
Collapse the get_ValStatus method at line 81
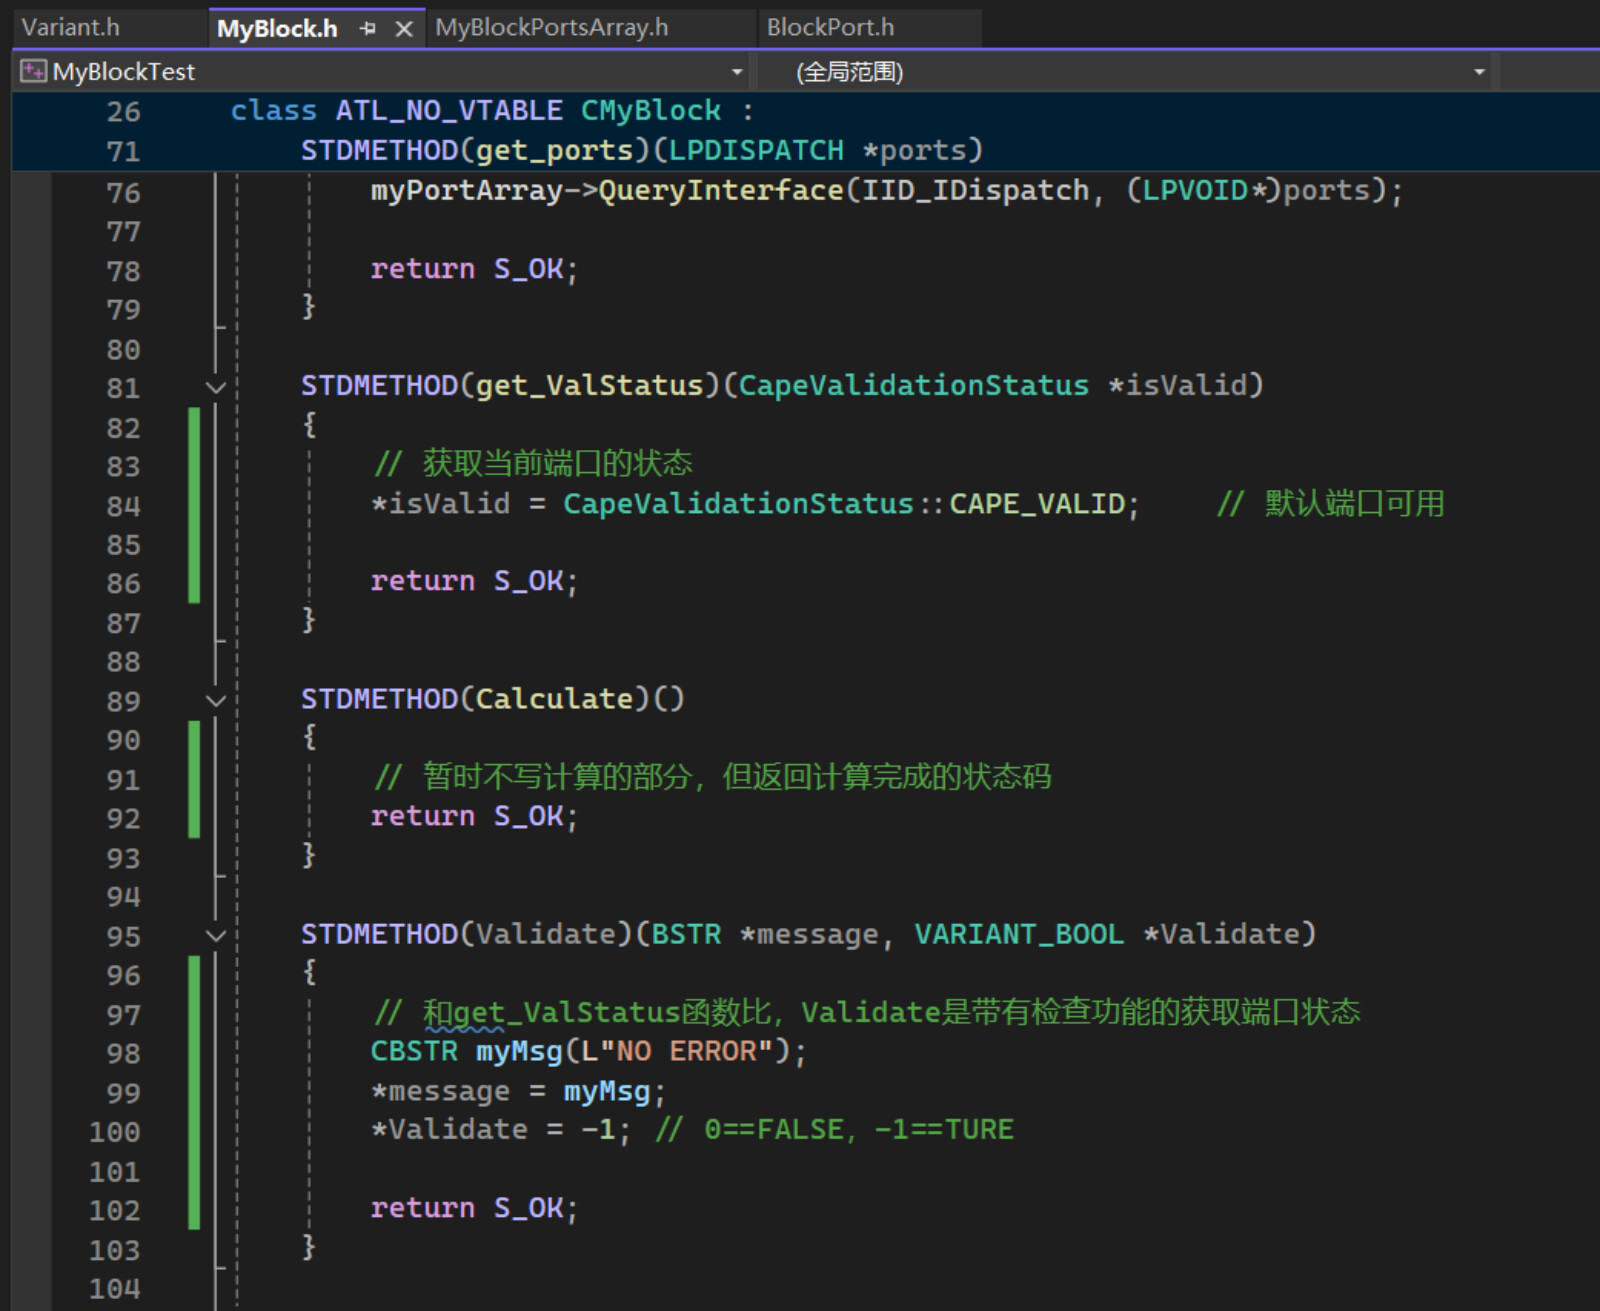pyautogui.click(x=215, y=387)
